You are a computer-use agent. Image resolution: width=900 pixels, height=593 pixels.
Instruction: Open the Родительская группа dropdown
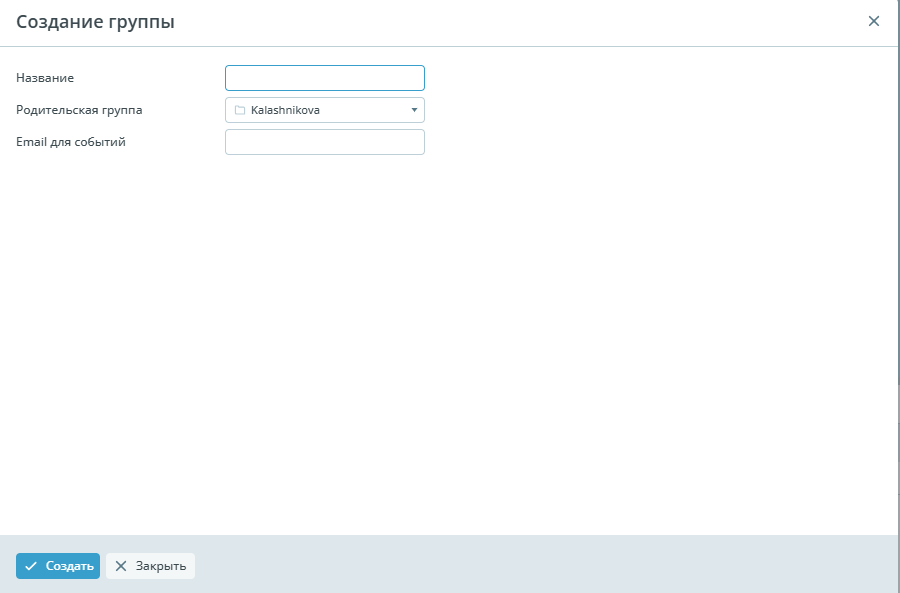324,110
